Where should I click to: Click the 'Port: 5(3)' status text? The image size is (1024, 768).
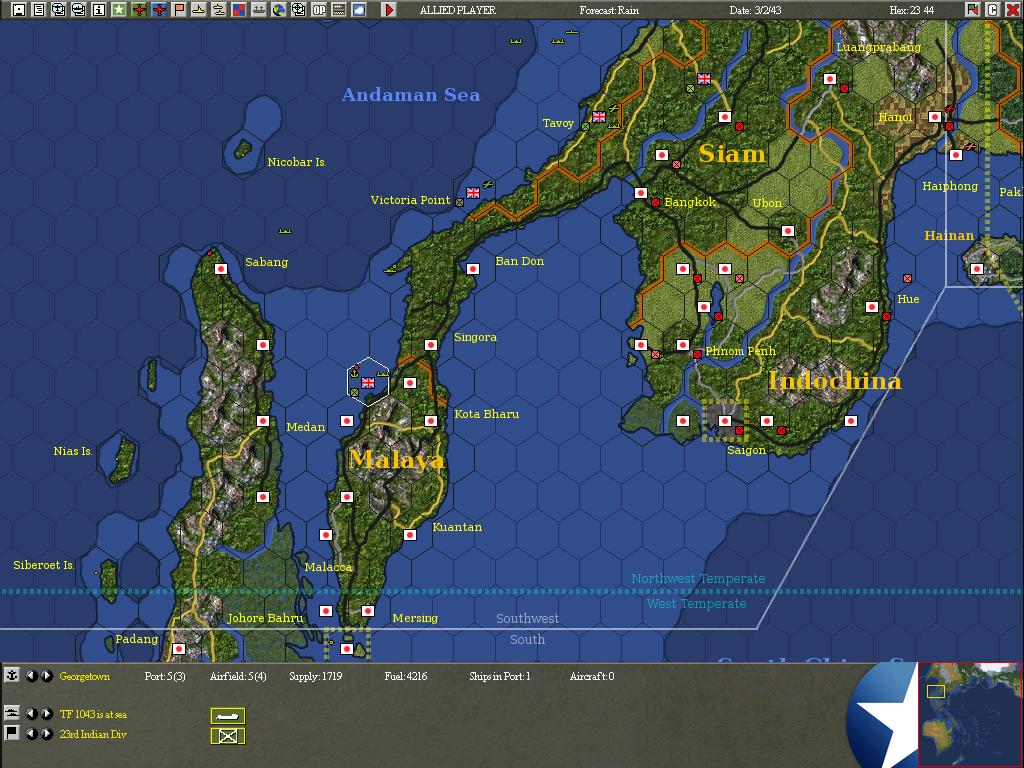[165, 676]
